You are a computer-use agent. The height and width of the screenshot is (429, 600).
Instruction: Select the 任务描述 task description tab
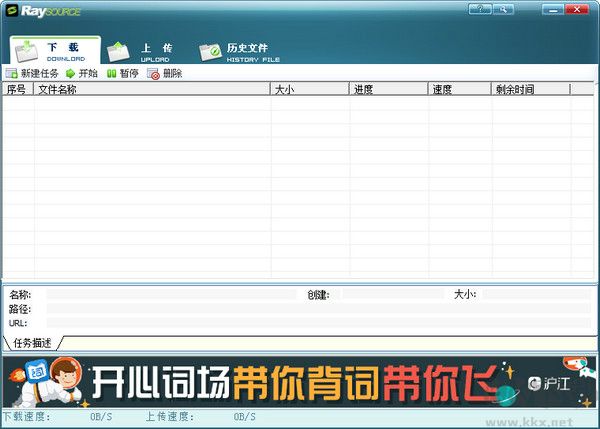tap(32, 343)
